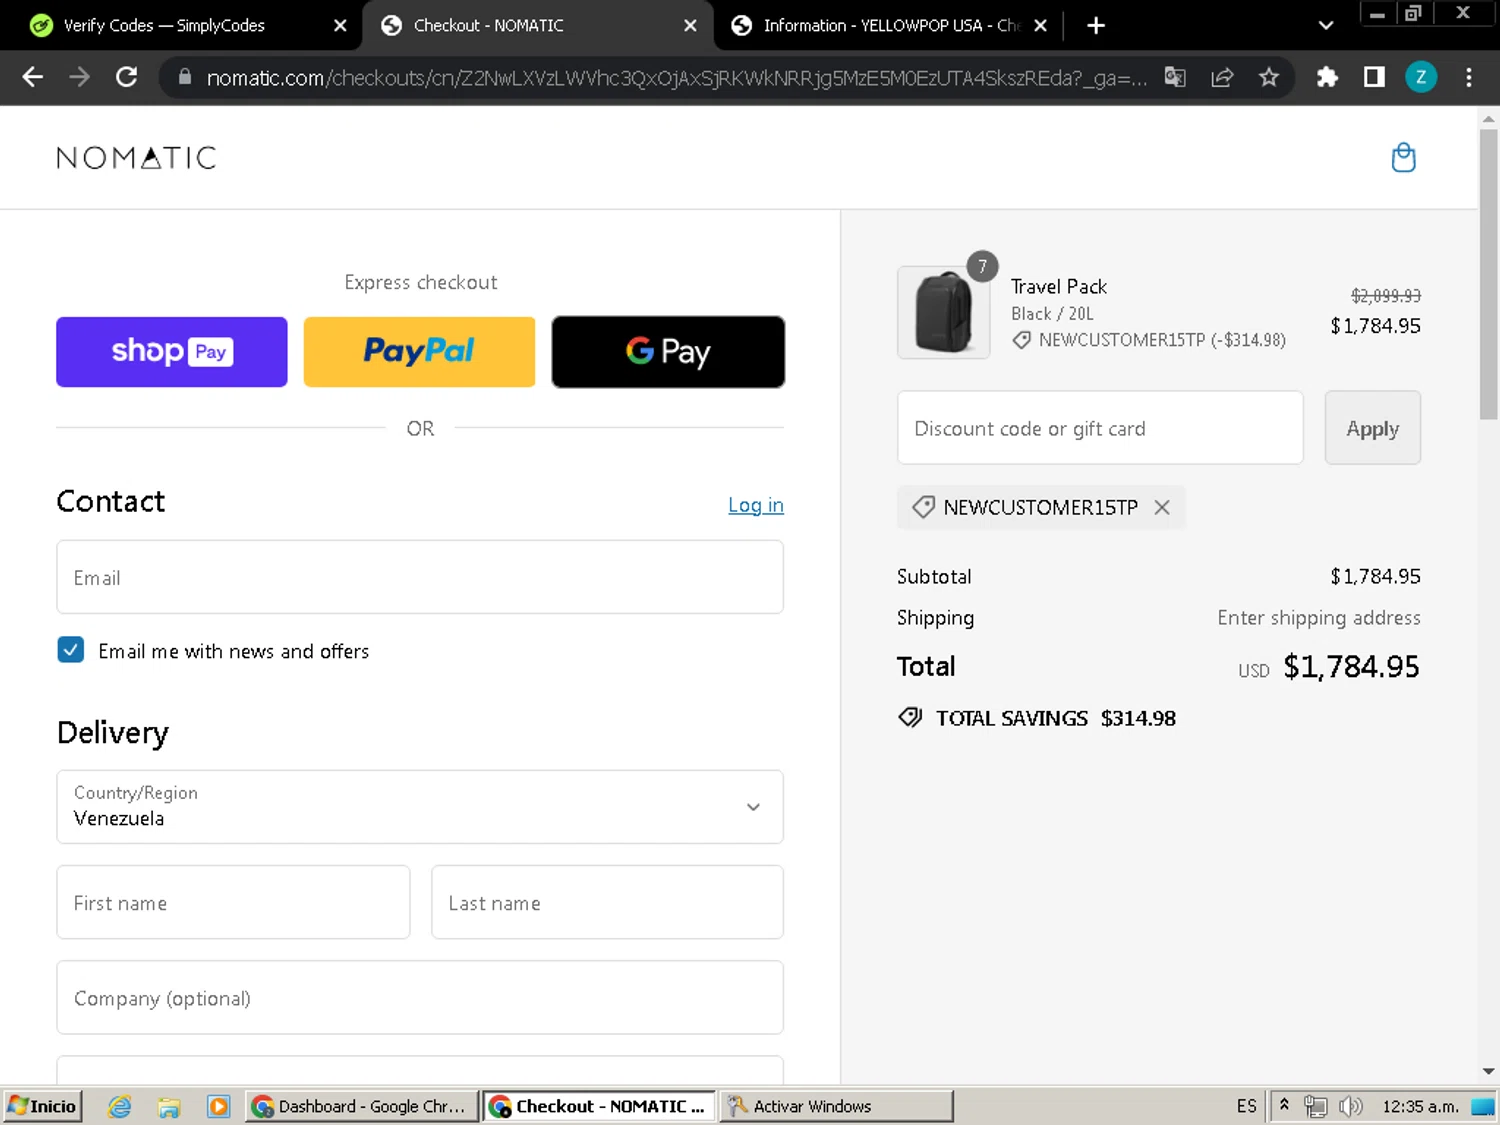Click the Discount code or gift card field
This screenshot has width=1500, height=1125.
point(1100,428)
